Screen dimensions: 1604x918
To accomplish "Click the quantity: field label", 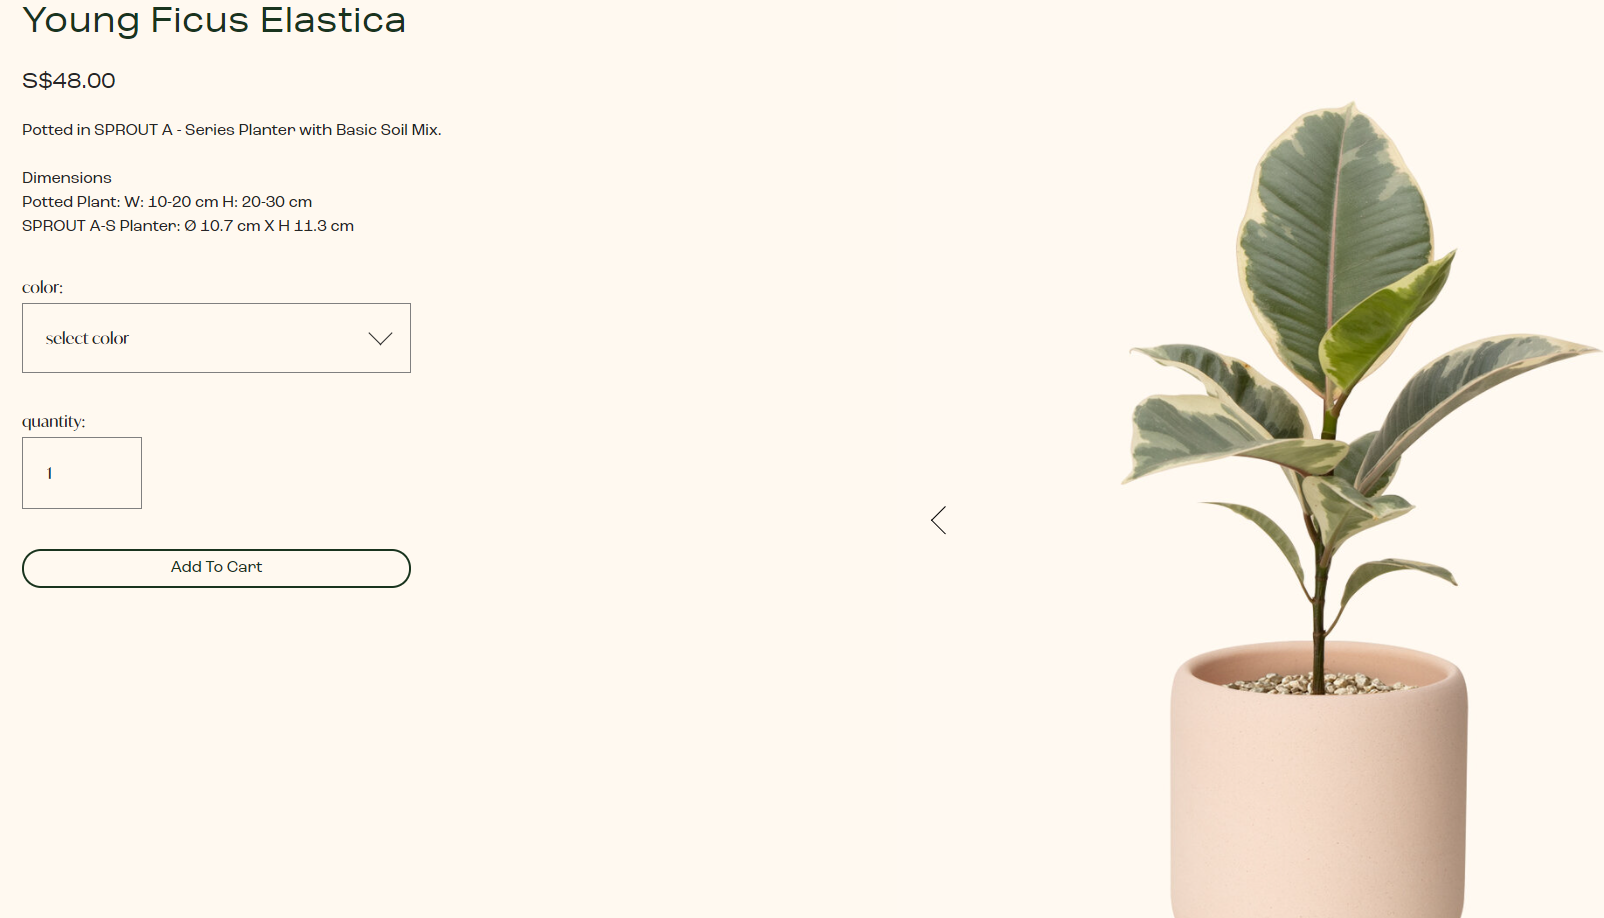I will pyautogui.click(x=54, y=422).
